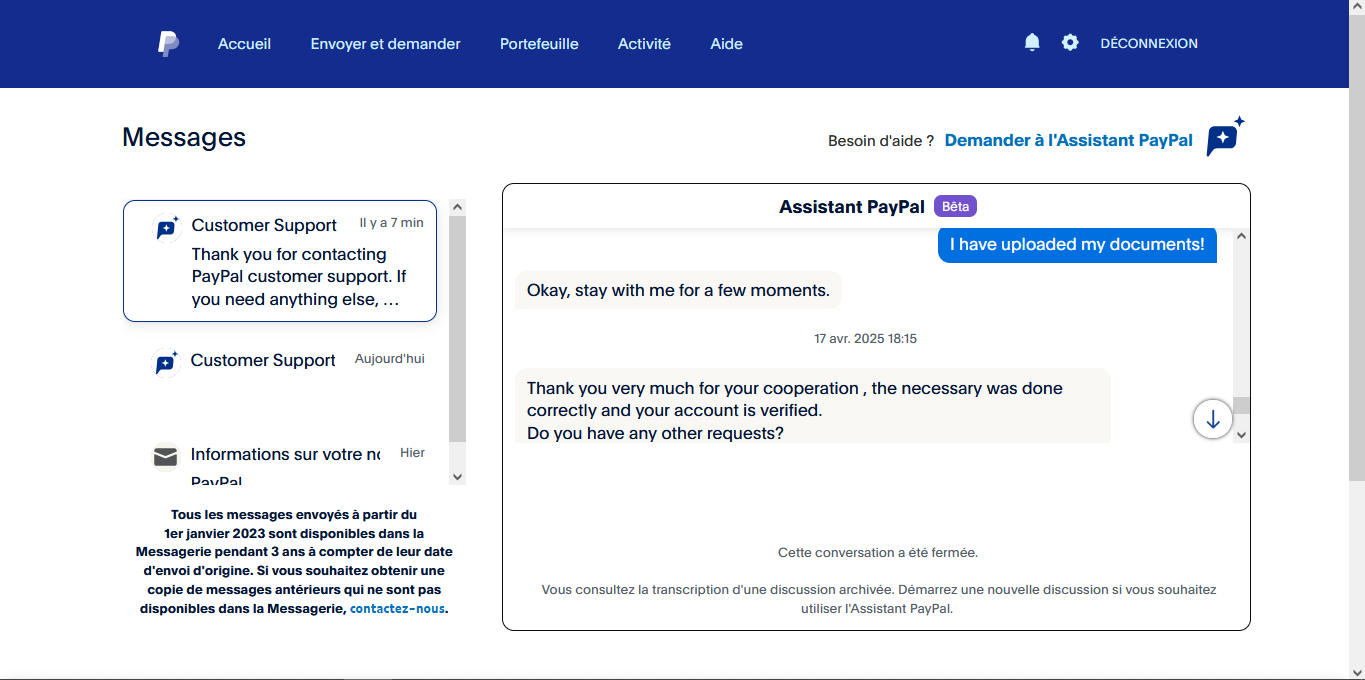Click envelope icon of Informations message

pyautogui.click(x=165, y=457)
